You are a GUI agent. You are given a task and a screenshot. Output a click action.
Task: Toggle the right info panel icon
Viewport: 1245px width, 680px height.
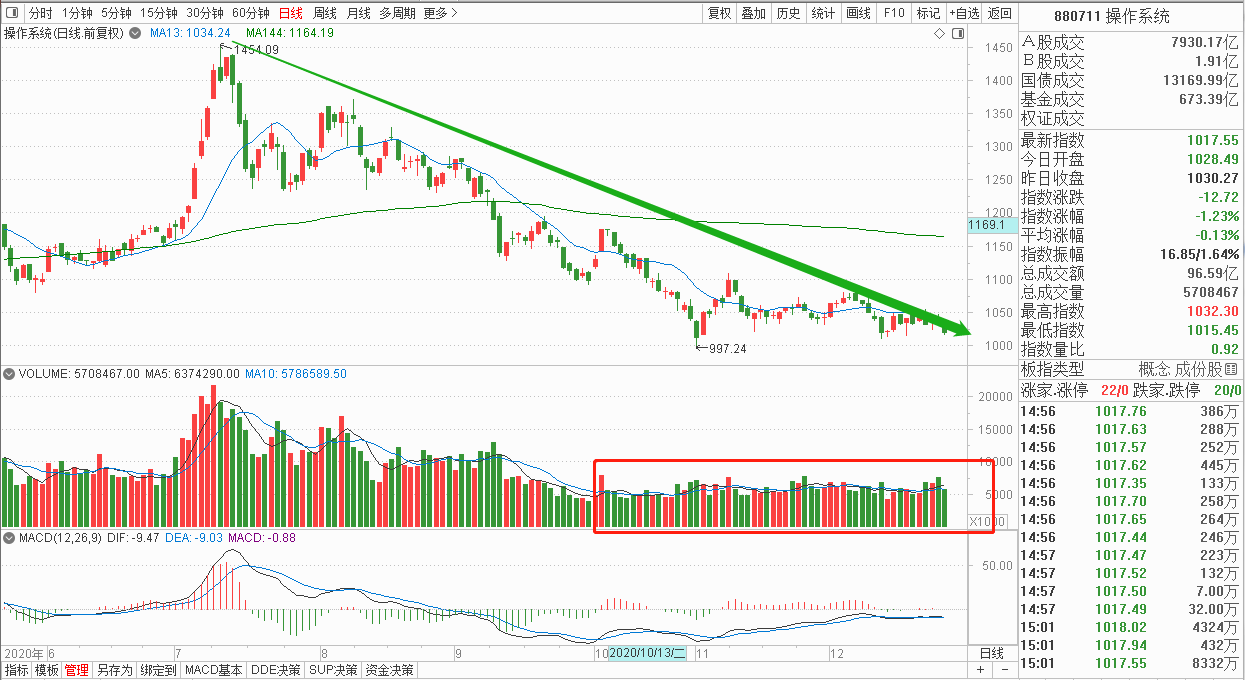point(960,34)
